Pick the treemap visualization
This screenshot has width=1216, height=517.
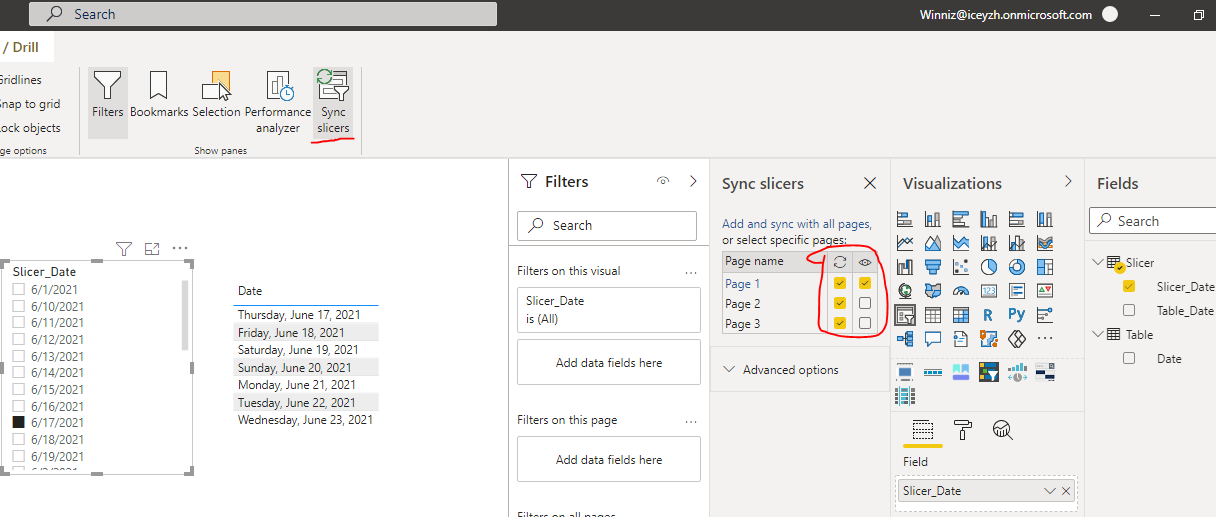pyautogui.click(x=1045, y=267)
